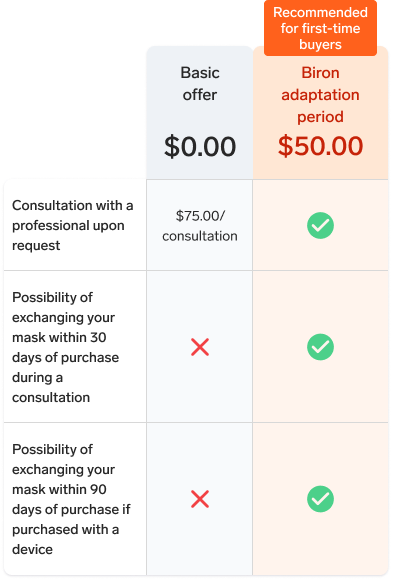Click the $75.00/consultation cell
This screenshot has width=412, height=580.
[x=200, y=226]
